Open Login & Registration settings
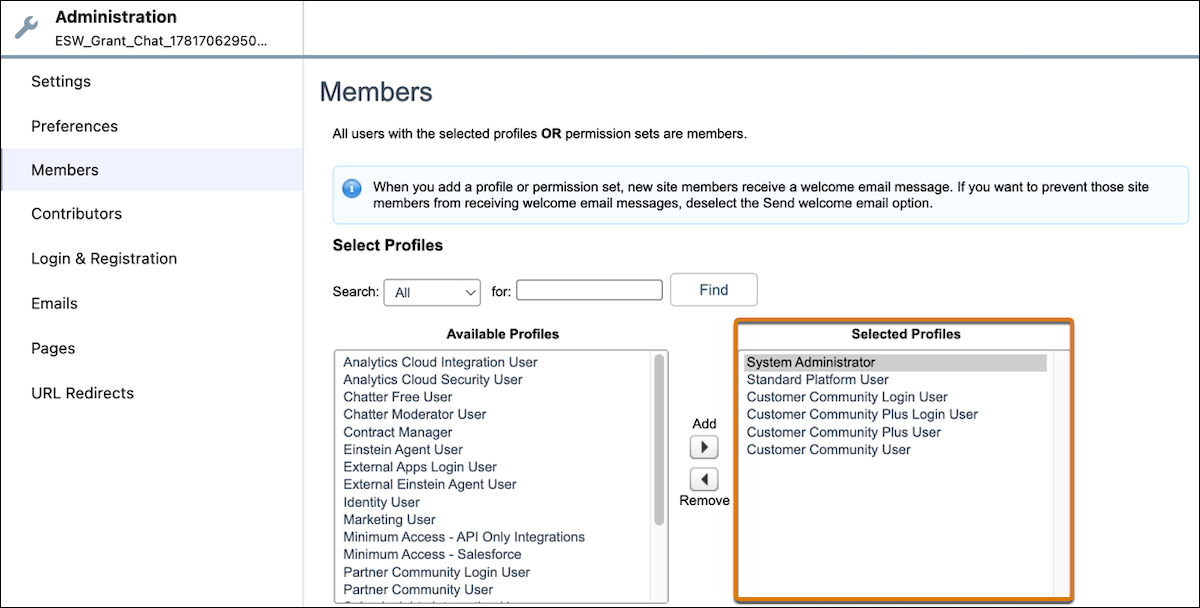This screenshot has width=1200, height=608. coord(104,258)
